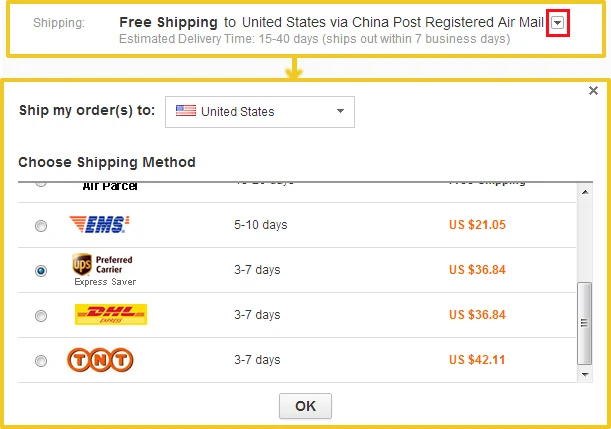Click the EMS carrier logo
The image size is (611, 429).
pos(99,224)
